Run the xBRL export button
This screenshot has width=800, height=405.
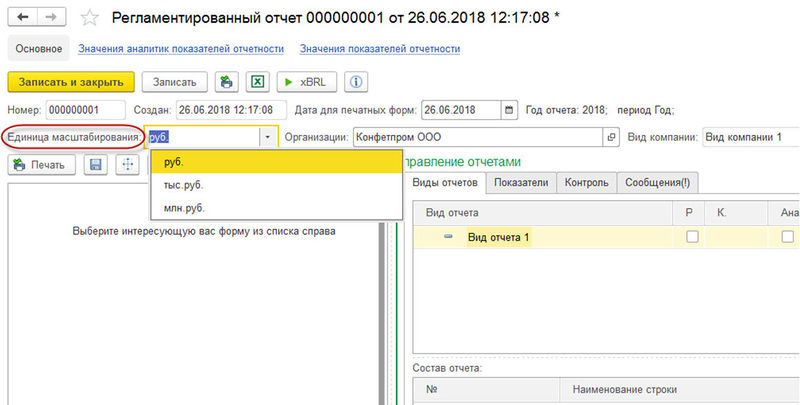click(x=307, y=82)
